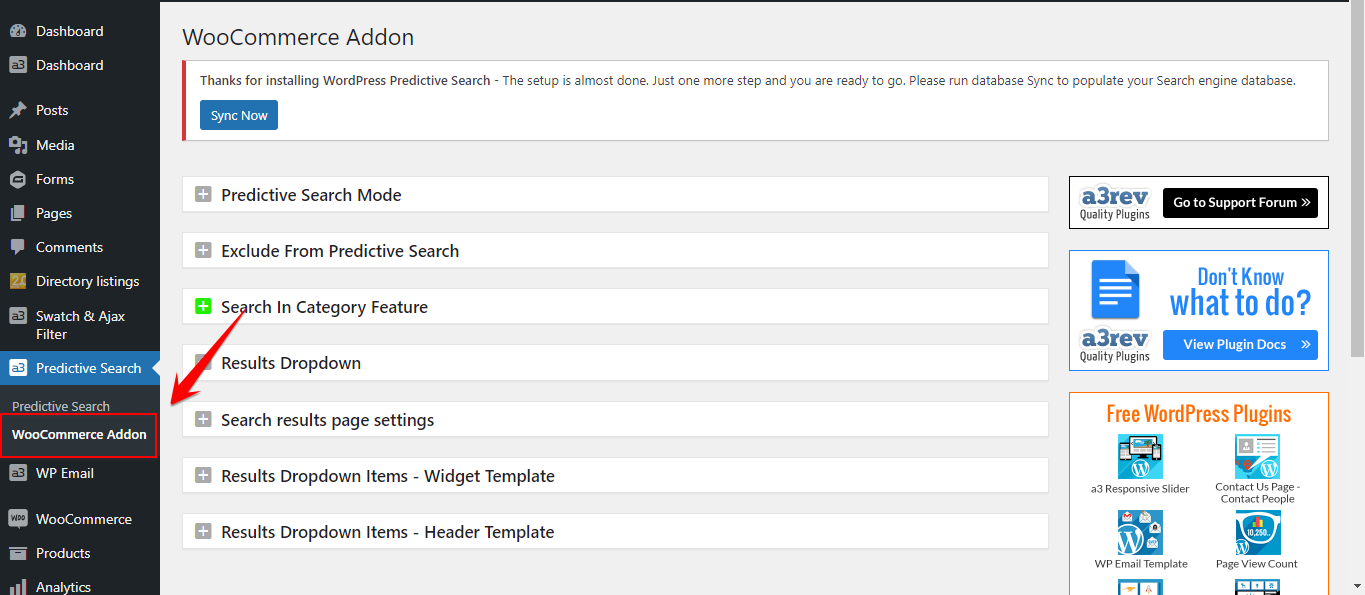Open the Analytics chart icon
Viewport: 1365px width, 595px height.
18,587
